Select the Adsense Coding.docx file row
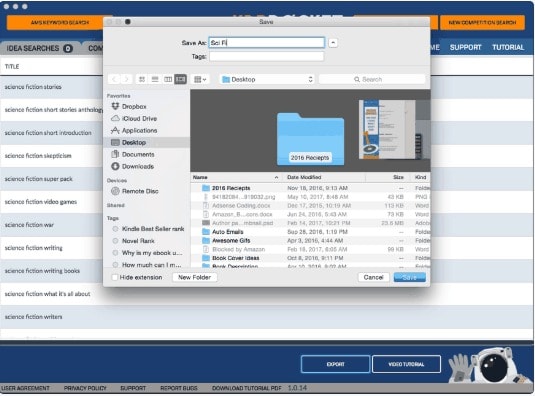535x396 pixels. (310, 205)
